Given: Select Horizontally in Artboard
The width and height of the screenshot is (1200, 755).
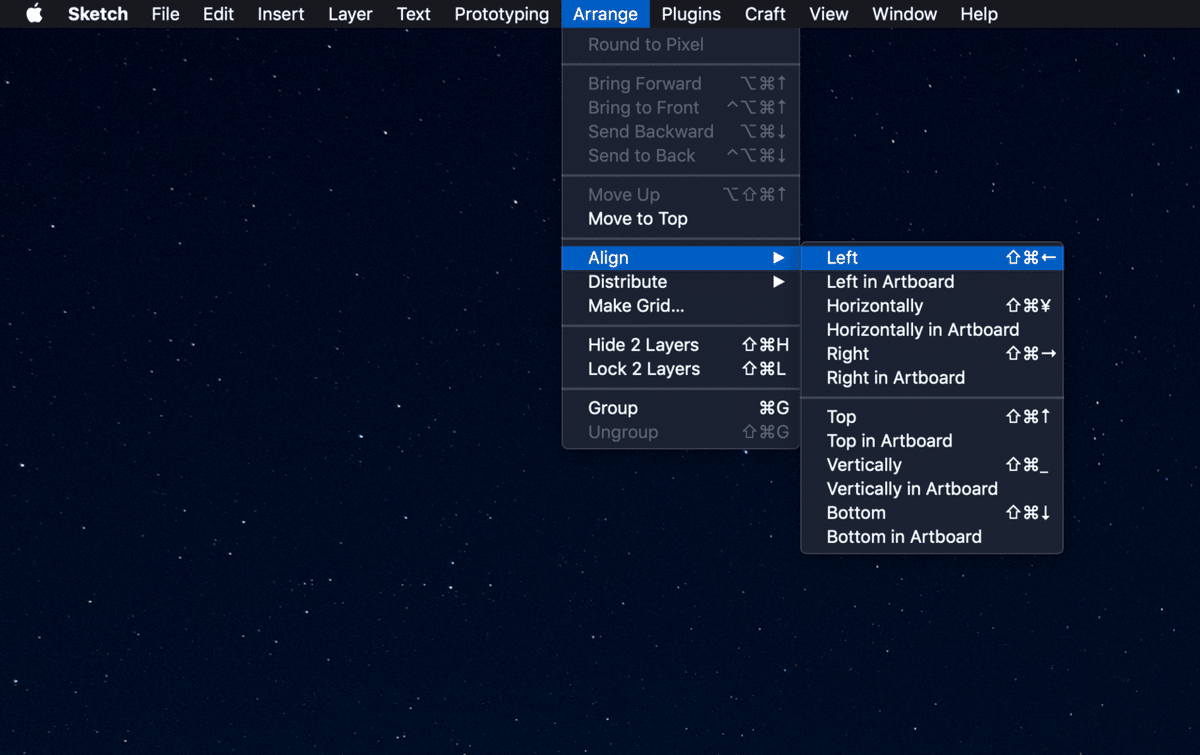Looking at the screenshot, I should (932, 330).
